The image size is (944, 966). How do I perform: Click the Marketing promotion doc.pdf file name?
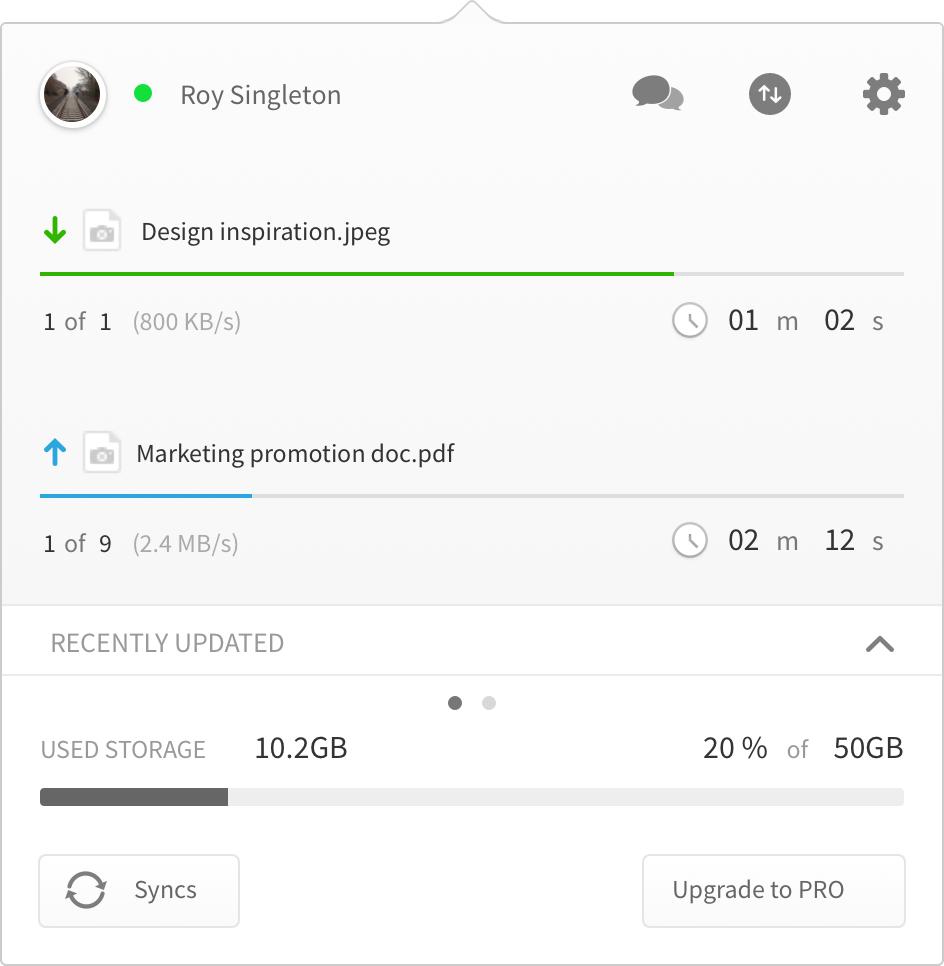(295, 453)
